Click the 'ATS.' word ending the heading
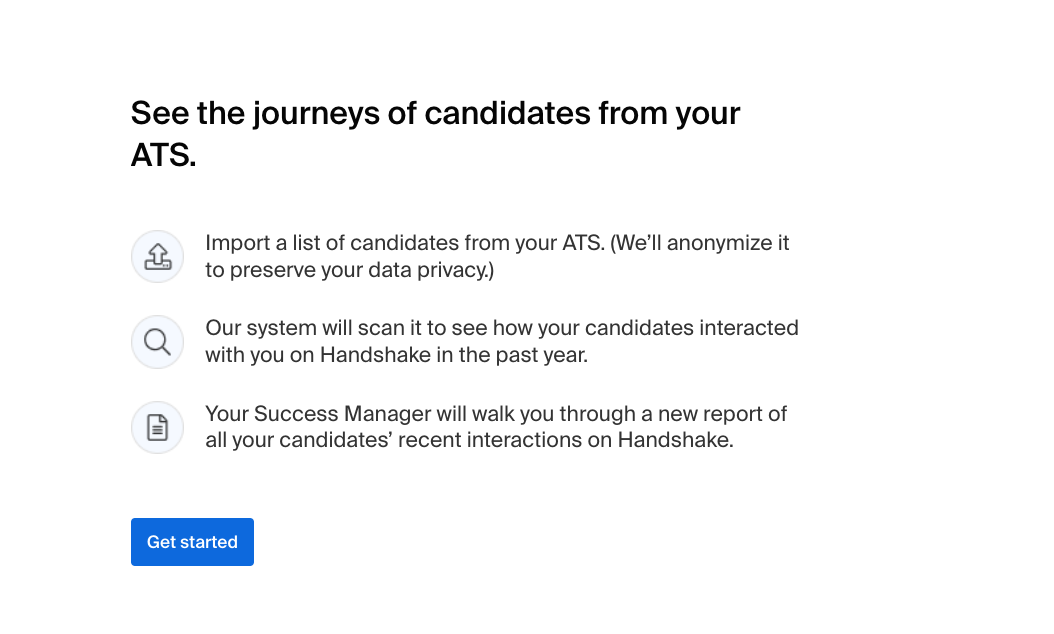The image size is (1054, 634). (163, 155)
